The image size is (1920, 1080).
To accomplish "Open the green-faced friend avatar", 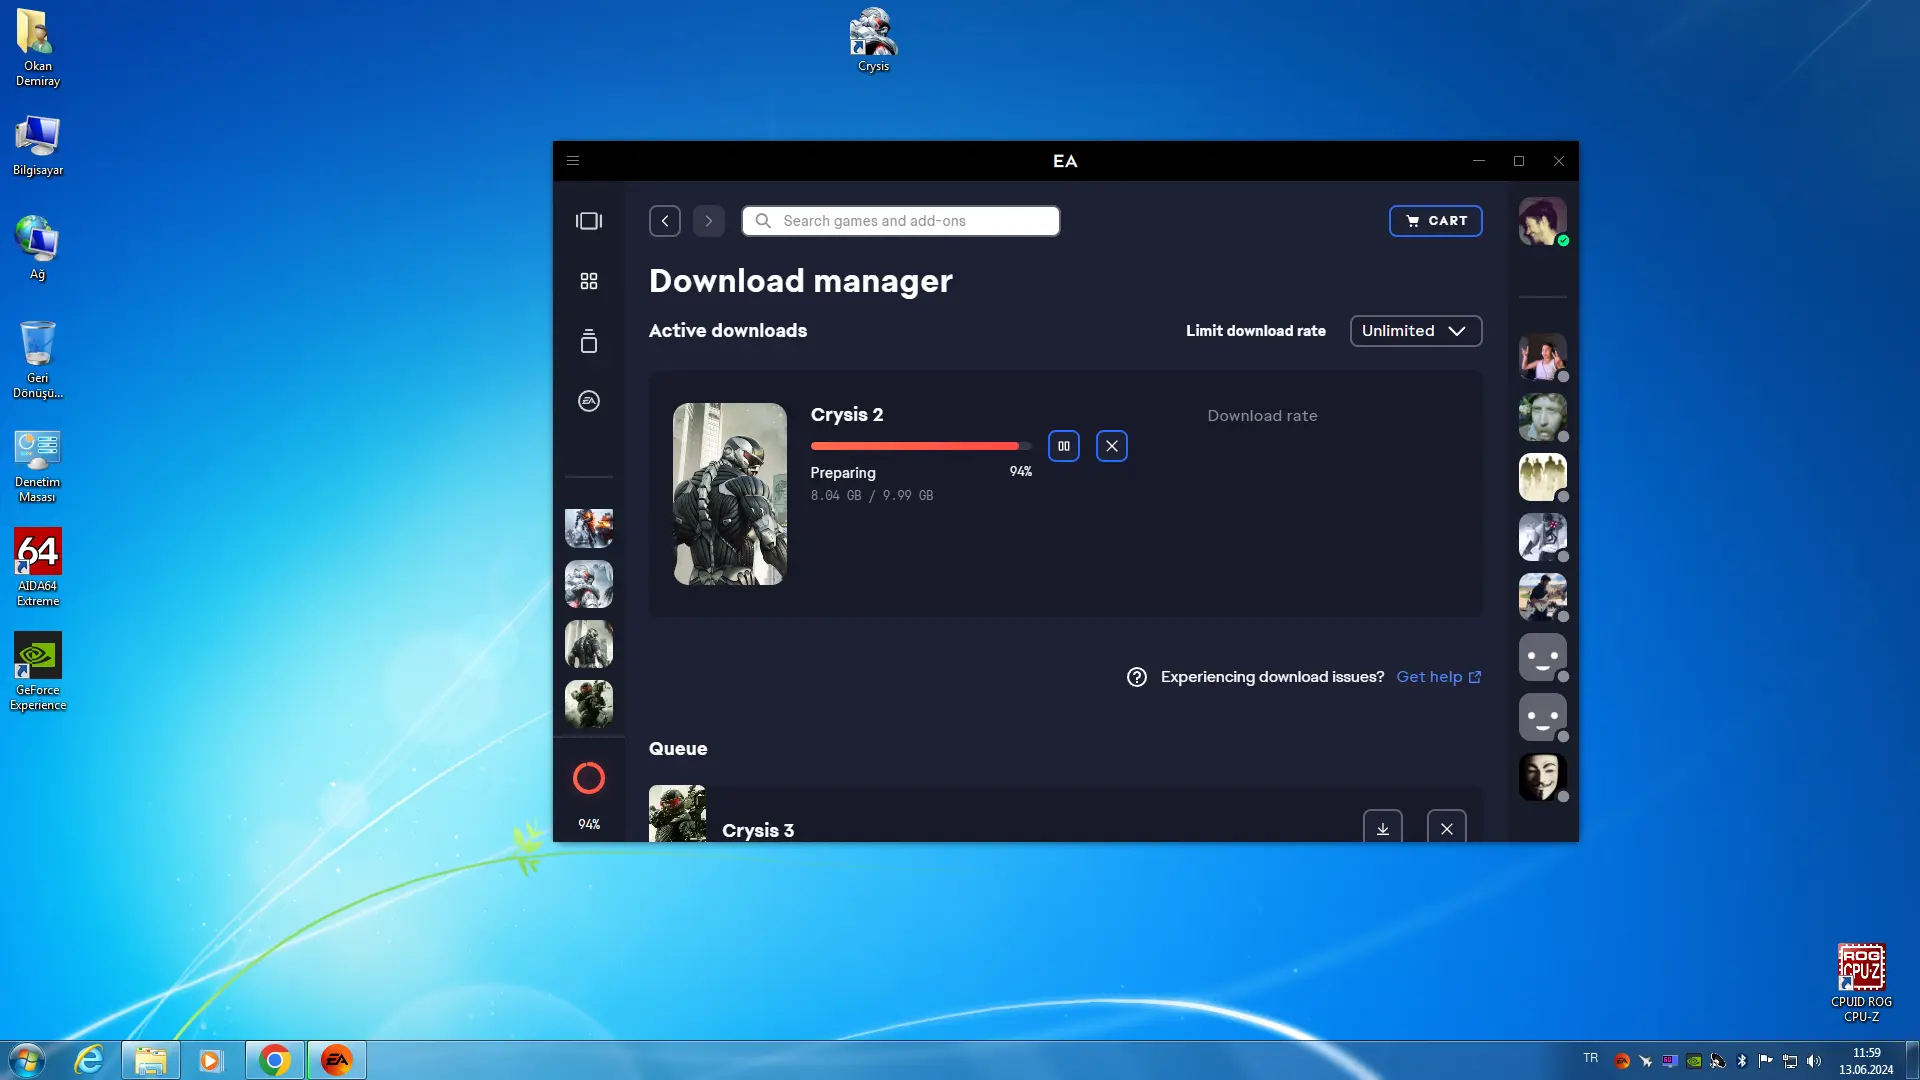I will tap(1543, 417).
